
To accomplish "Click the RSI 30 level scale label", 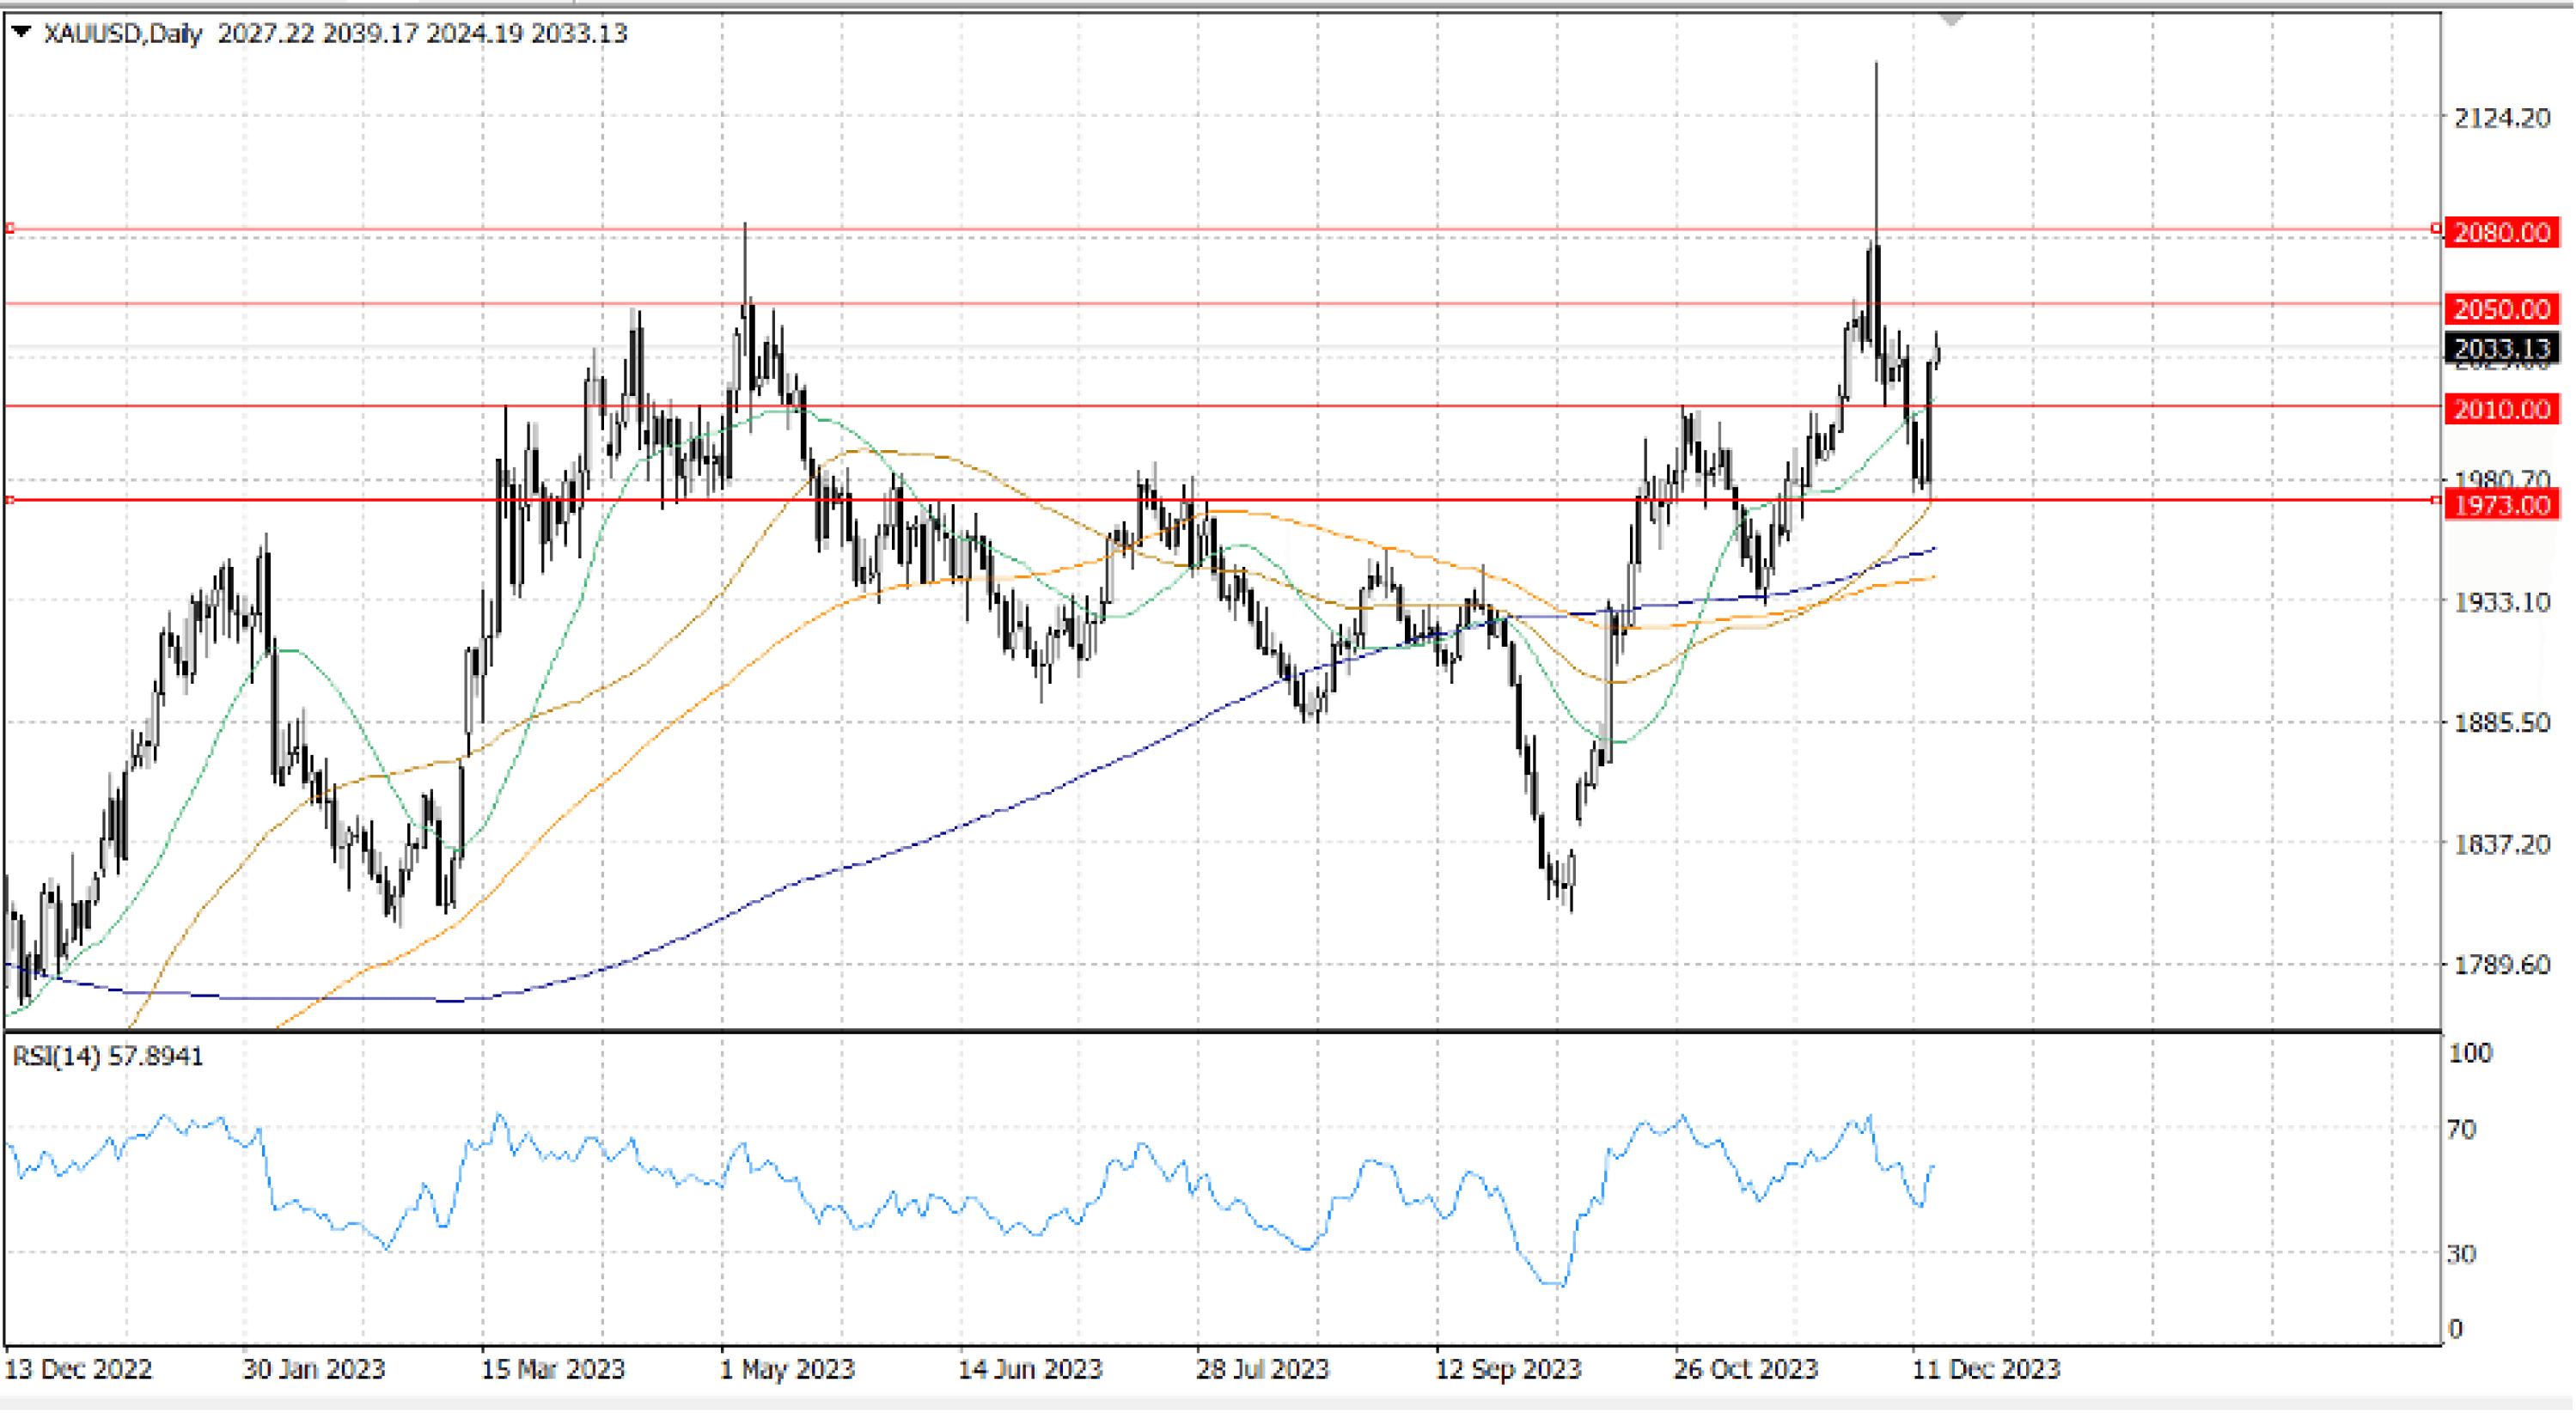I will tap(2461, 1253).
